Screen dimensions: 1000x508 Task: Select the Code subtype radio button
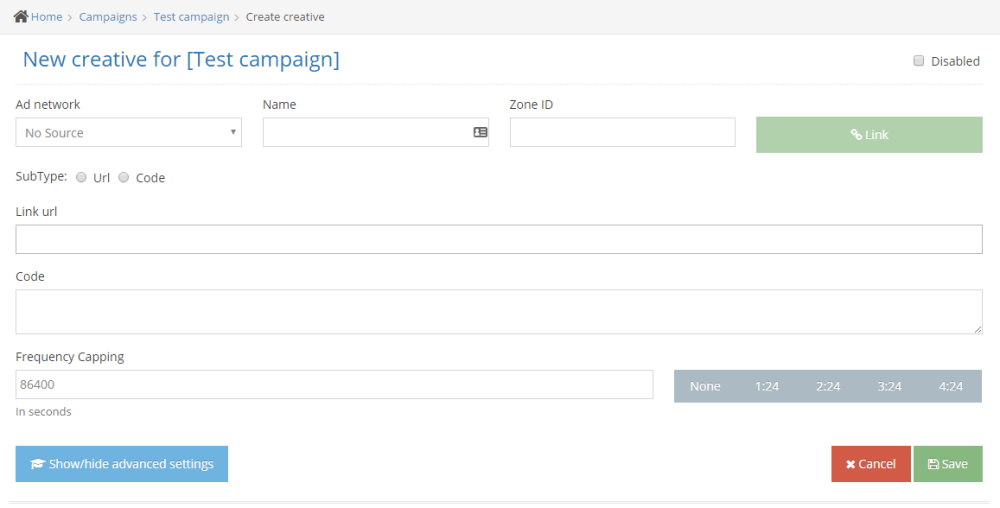124,178
